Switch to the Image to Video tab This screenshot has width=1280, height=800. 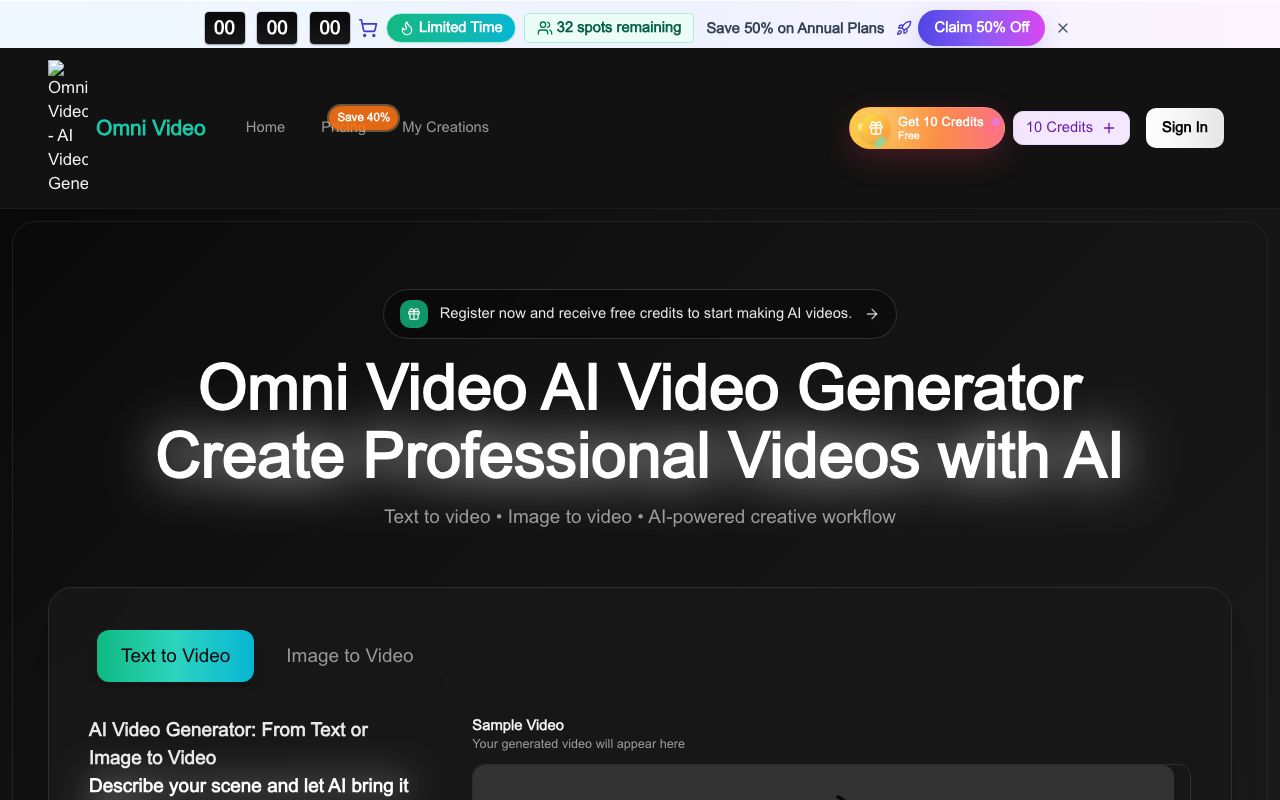coord(350,656)
